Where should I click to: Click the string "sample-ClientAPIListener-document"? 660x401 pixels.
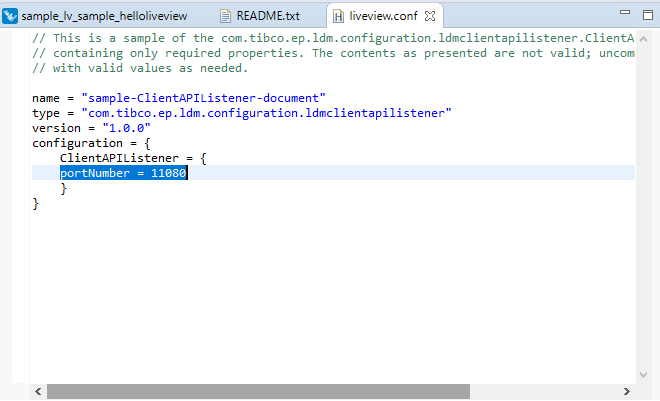point(203,98)
